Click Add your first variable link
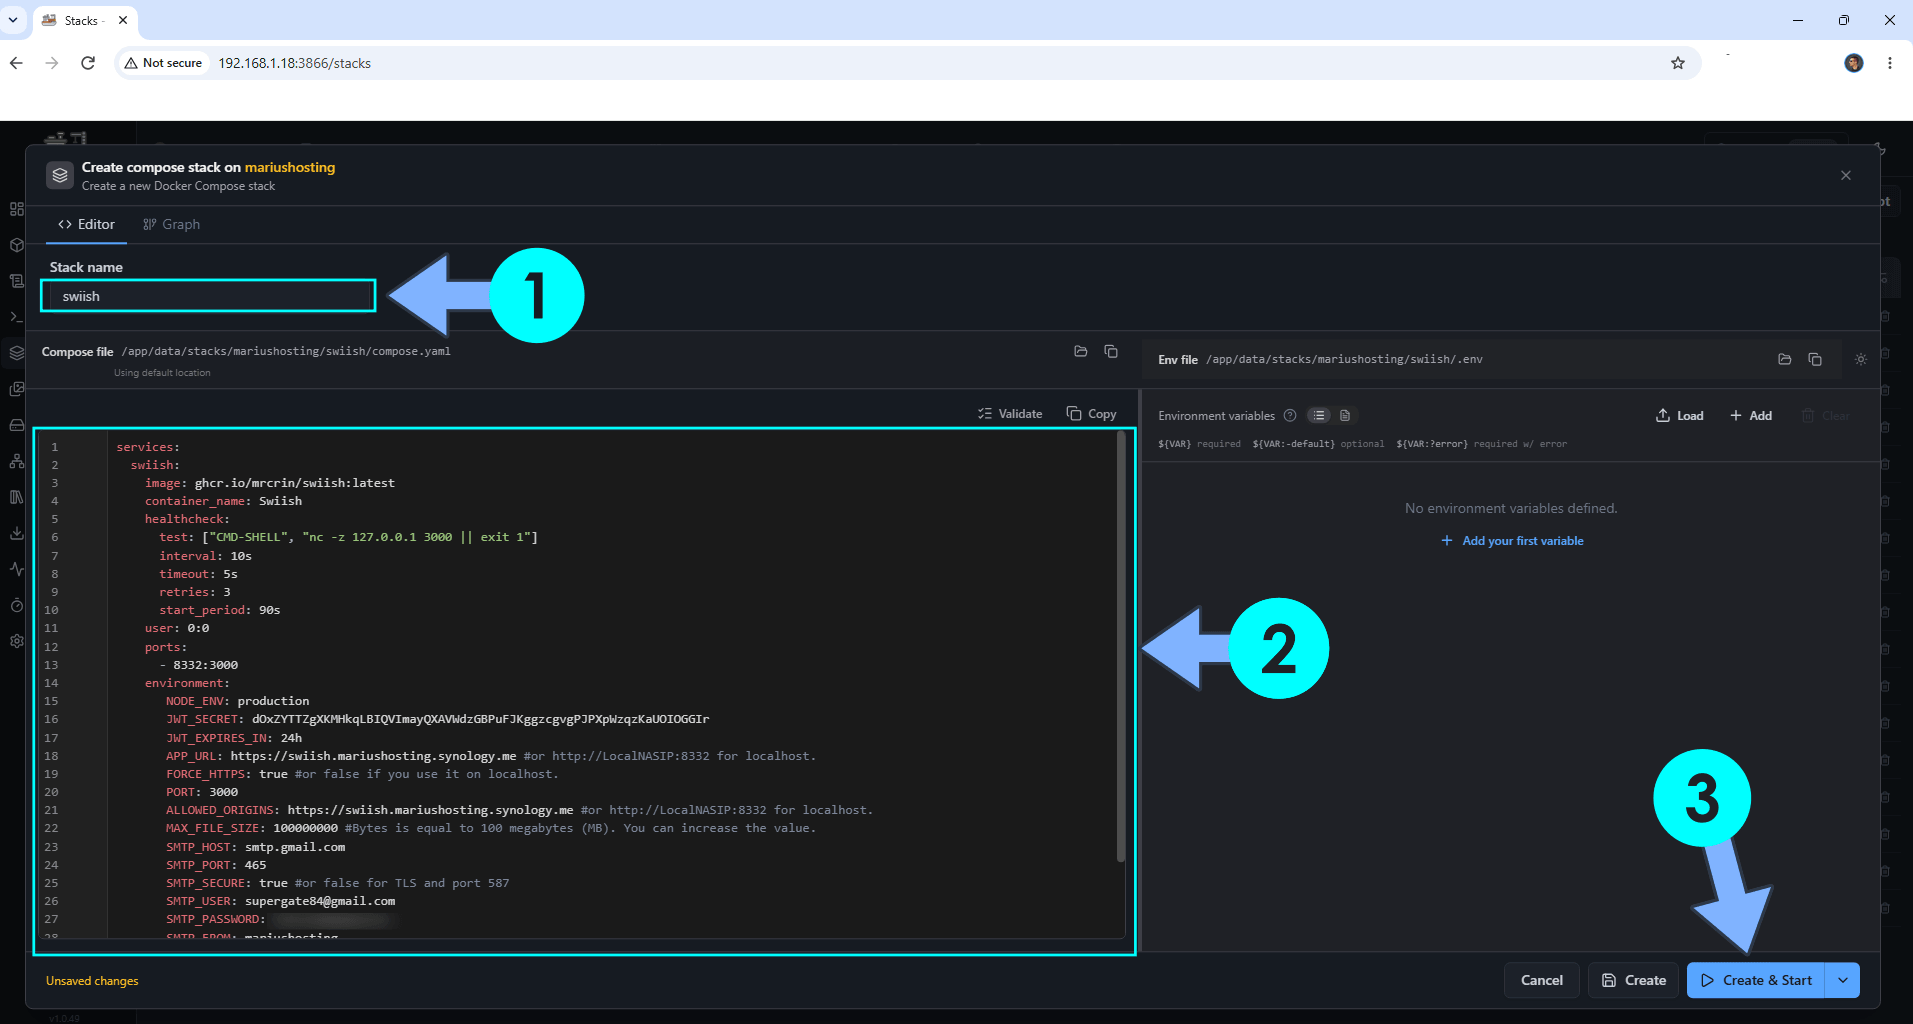 (1512, 541)
